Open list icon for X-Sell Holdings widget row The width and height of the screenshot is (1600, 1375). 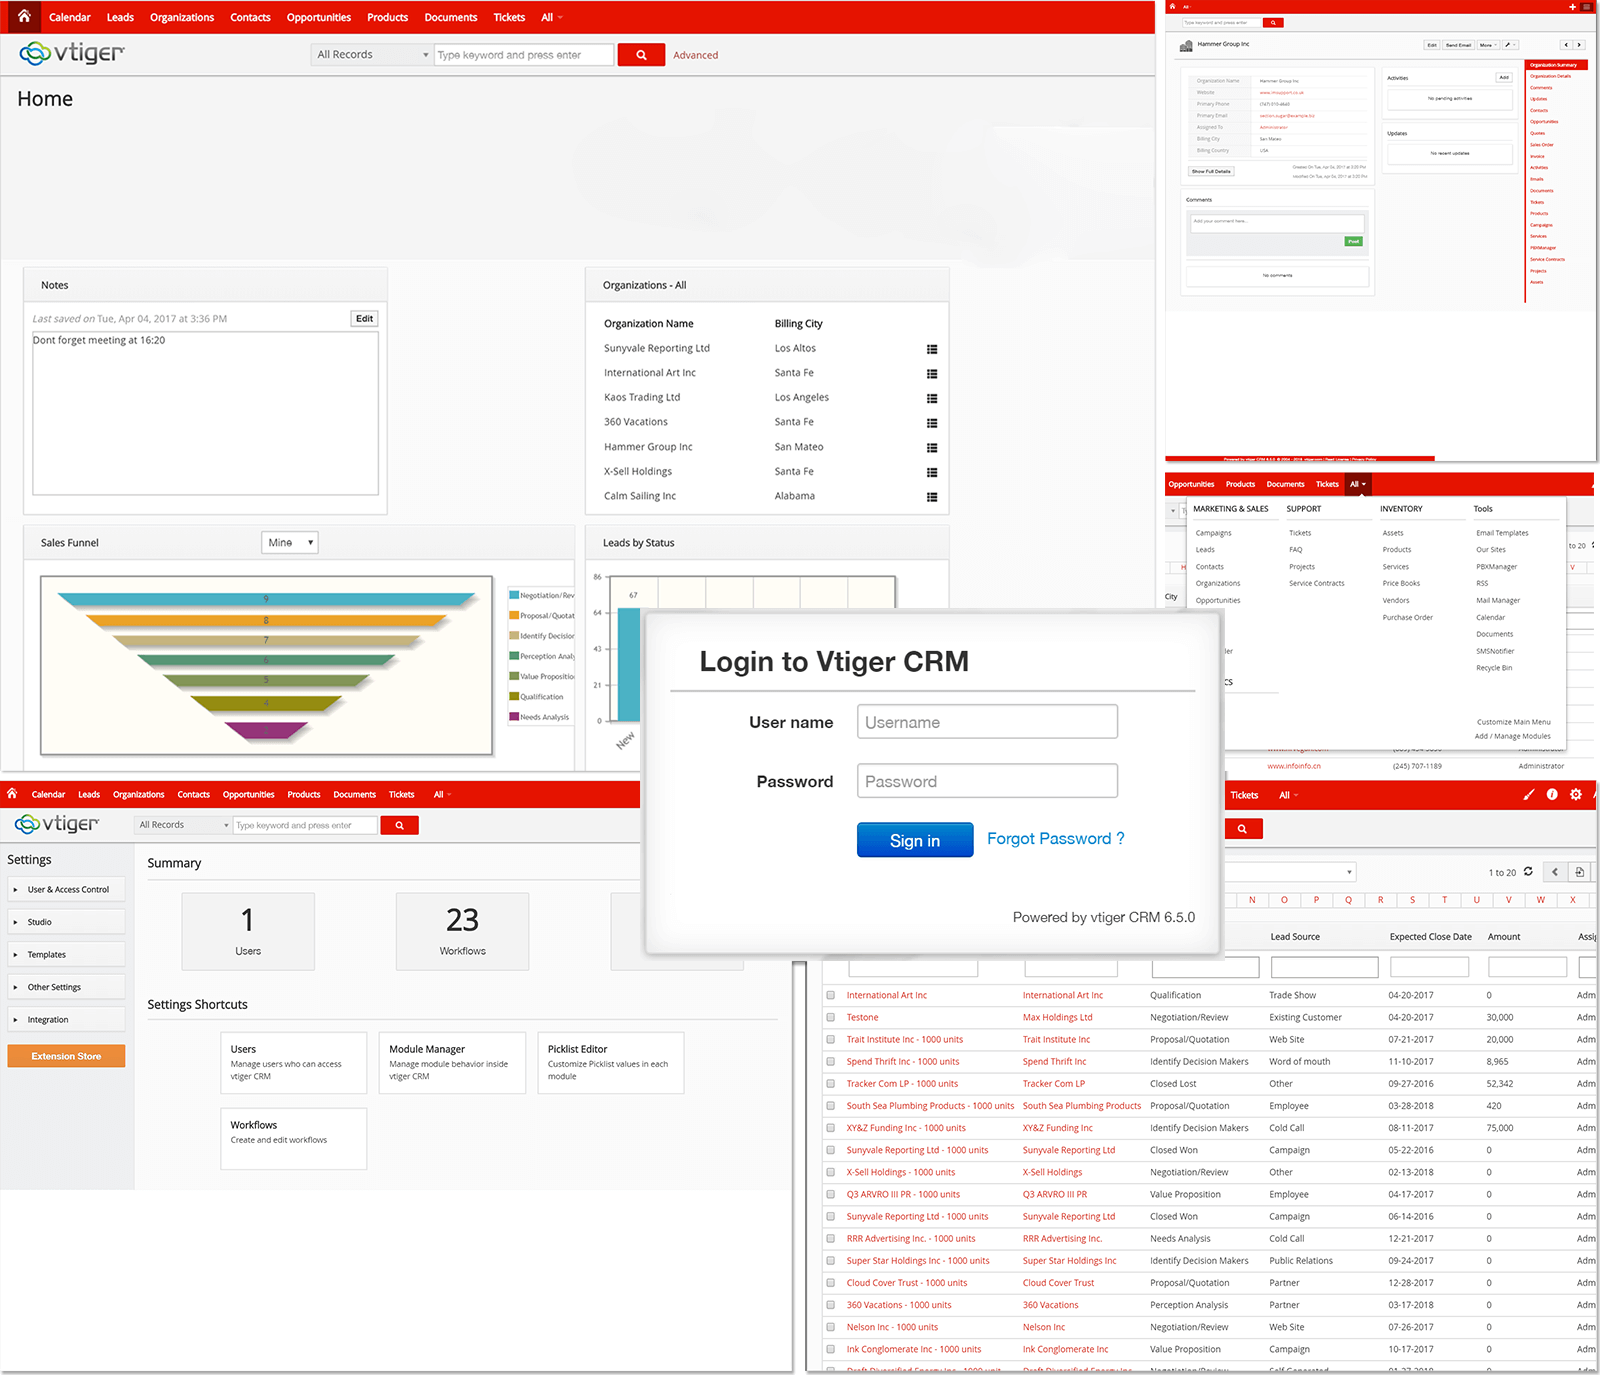coord(932,472)
